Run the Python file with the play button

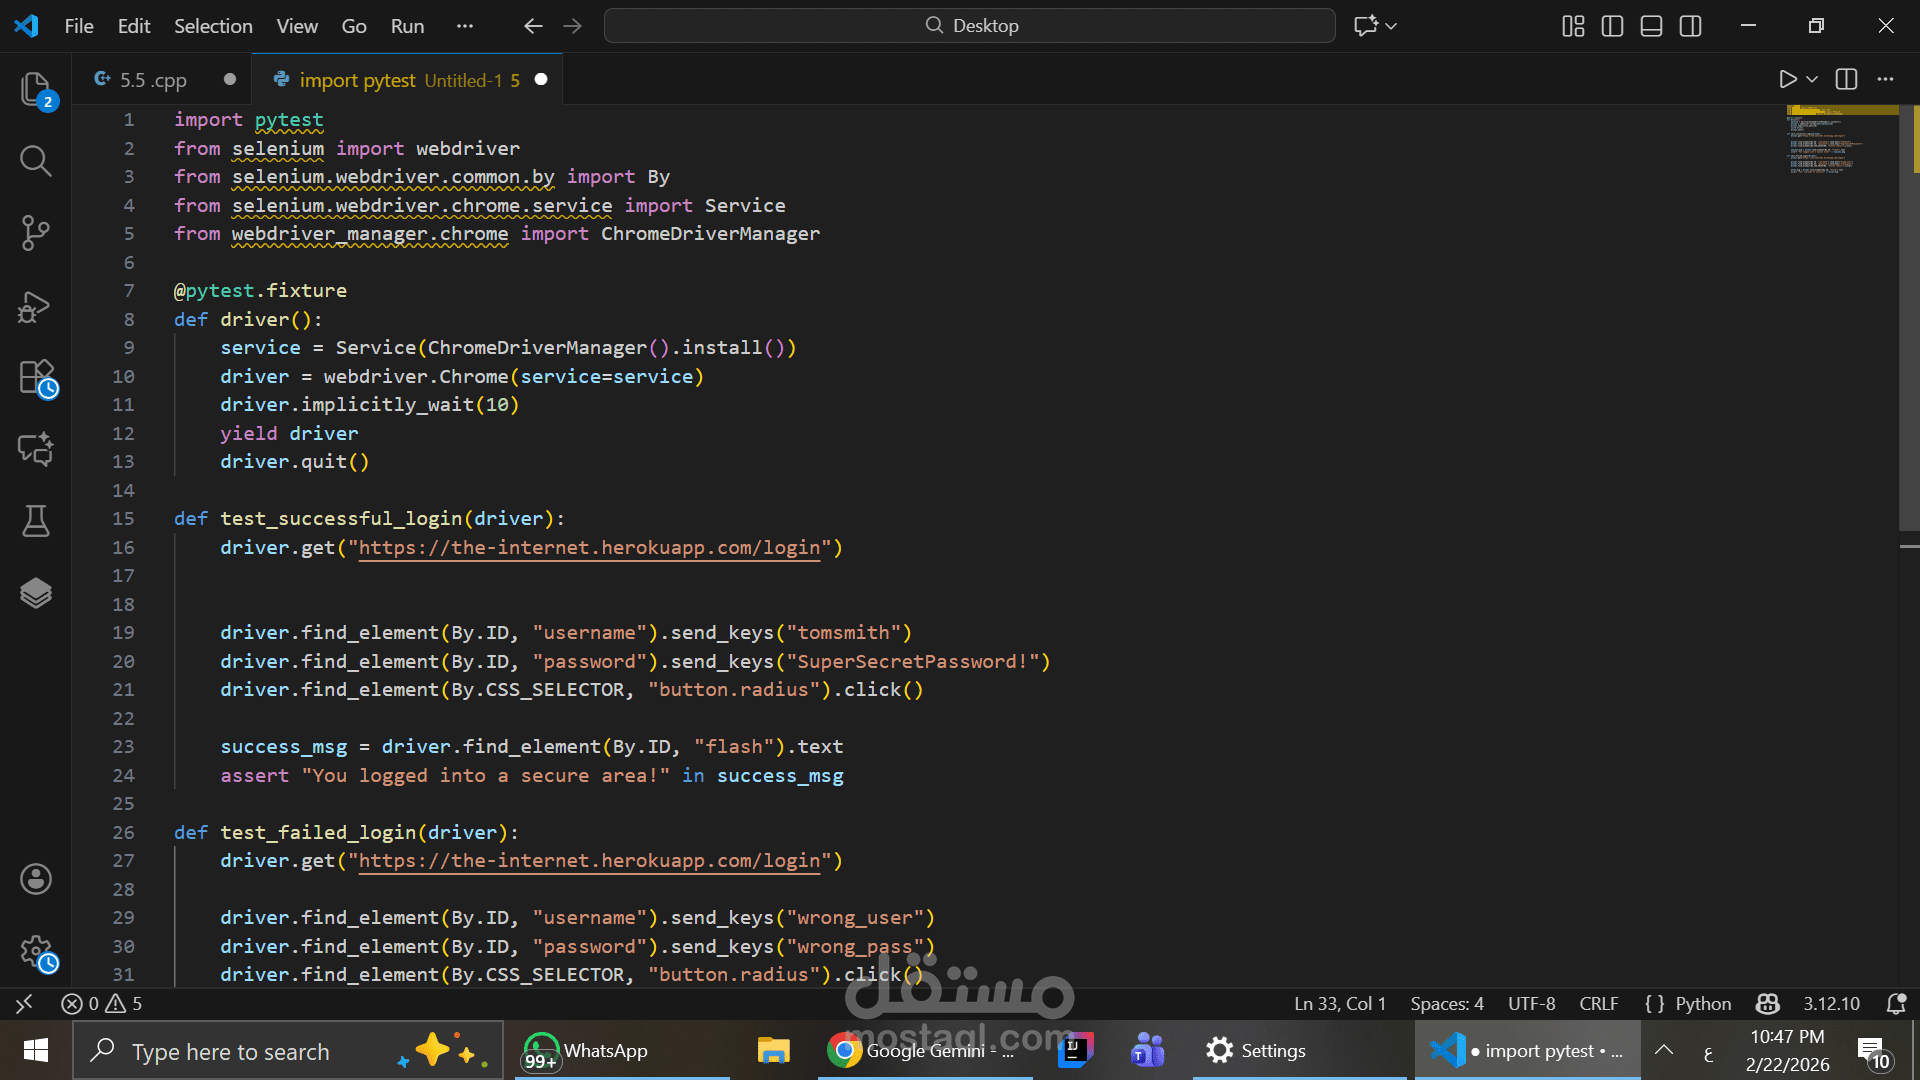point(1789,79)
